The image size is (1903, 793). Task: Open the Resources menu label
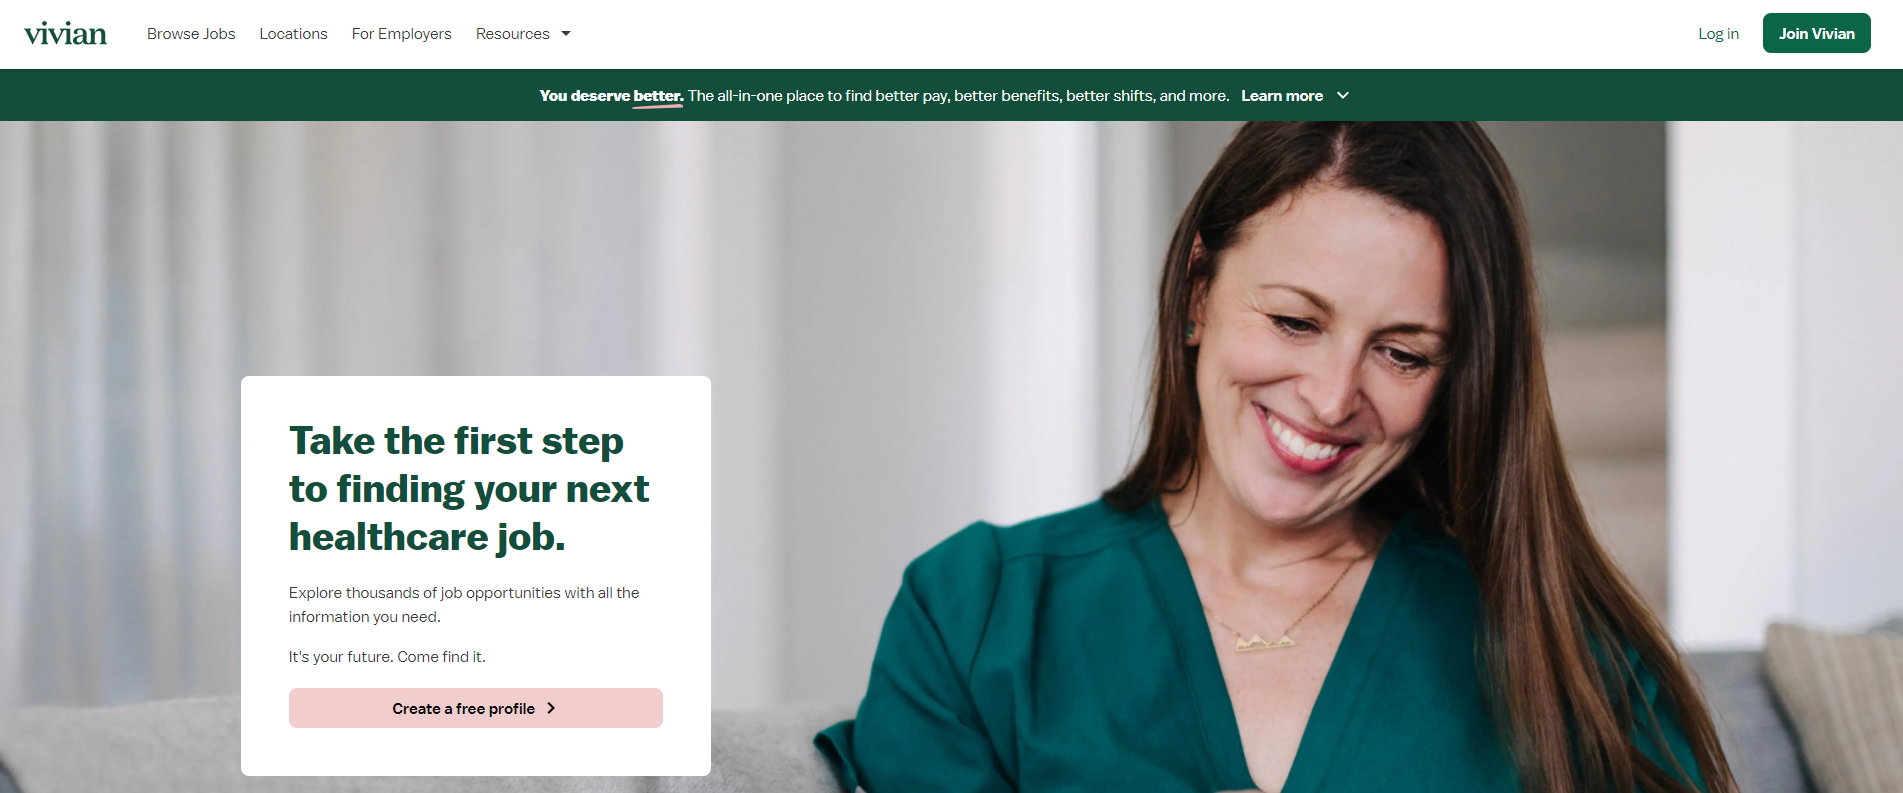(x=512, y=34)
